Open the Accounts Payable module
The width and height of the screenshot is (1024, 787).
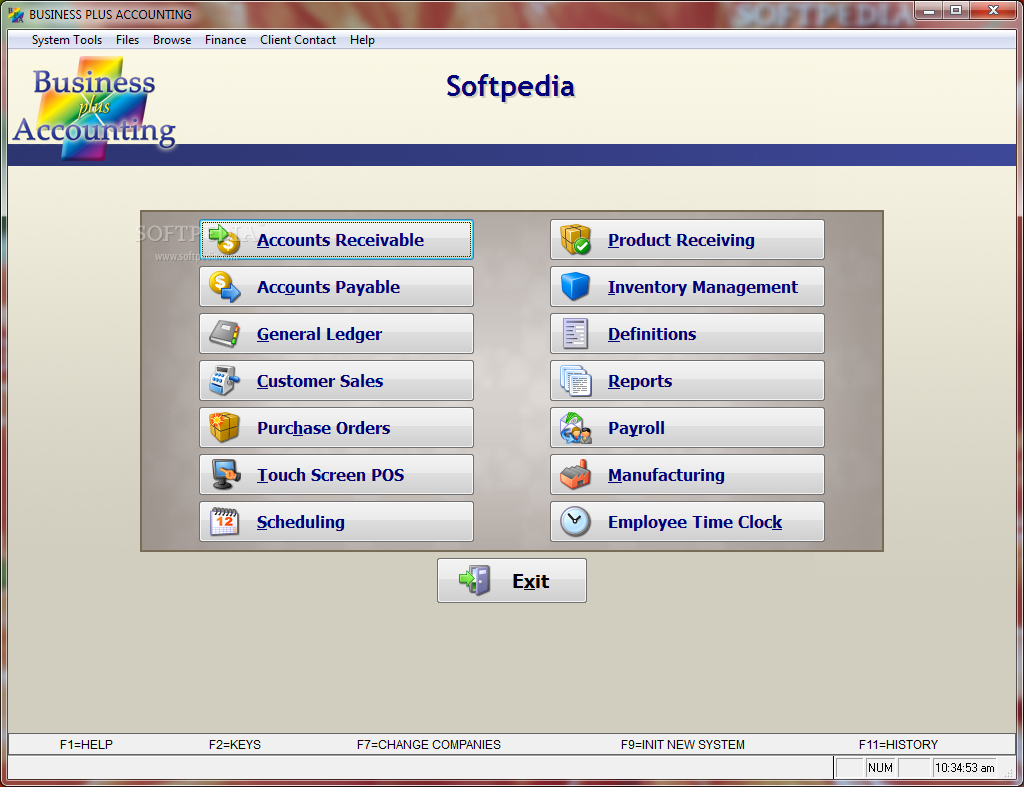tap(336, 287)
